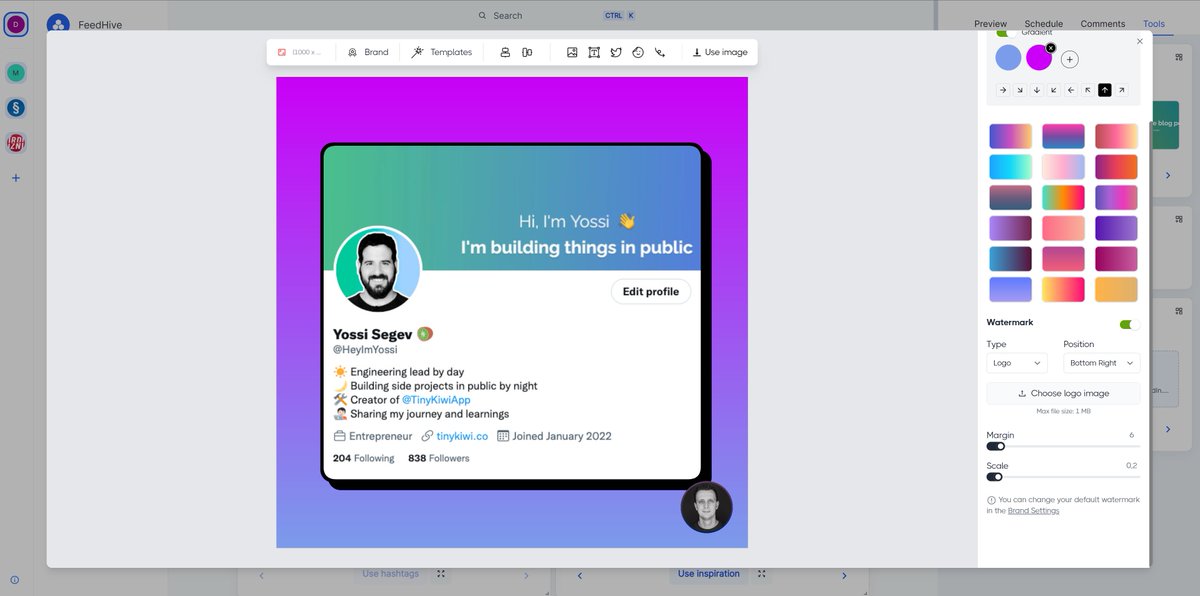Click the curved arrow shape icon
This screenshot has height=596, width=1200.
coord(660,52)
